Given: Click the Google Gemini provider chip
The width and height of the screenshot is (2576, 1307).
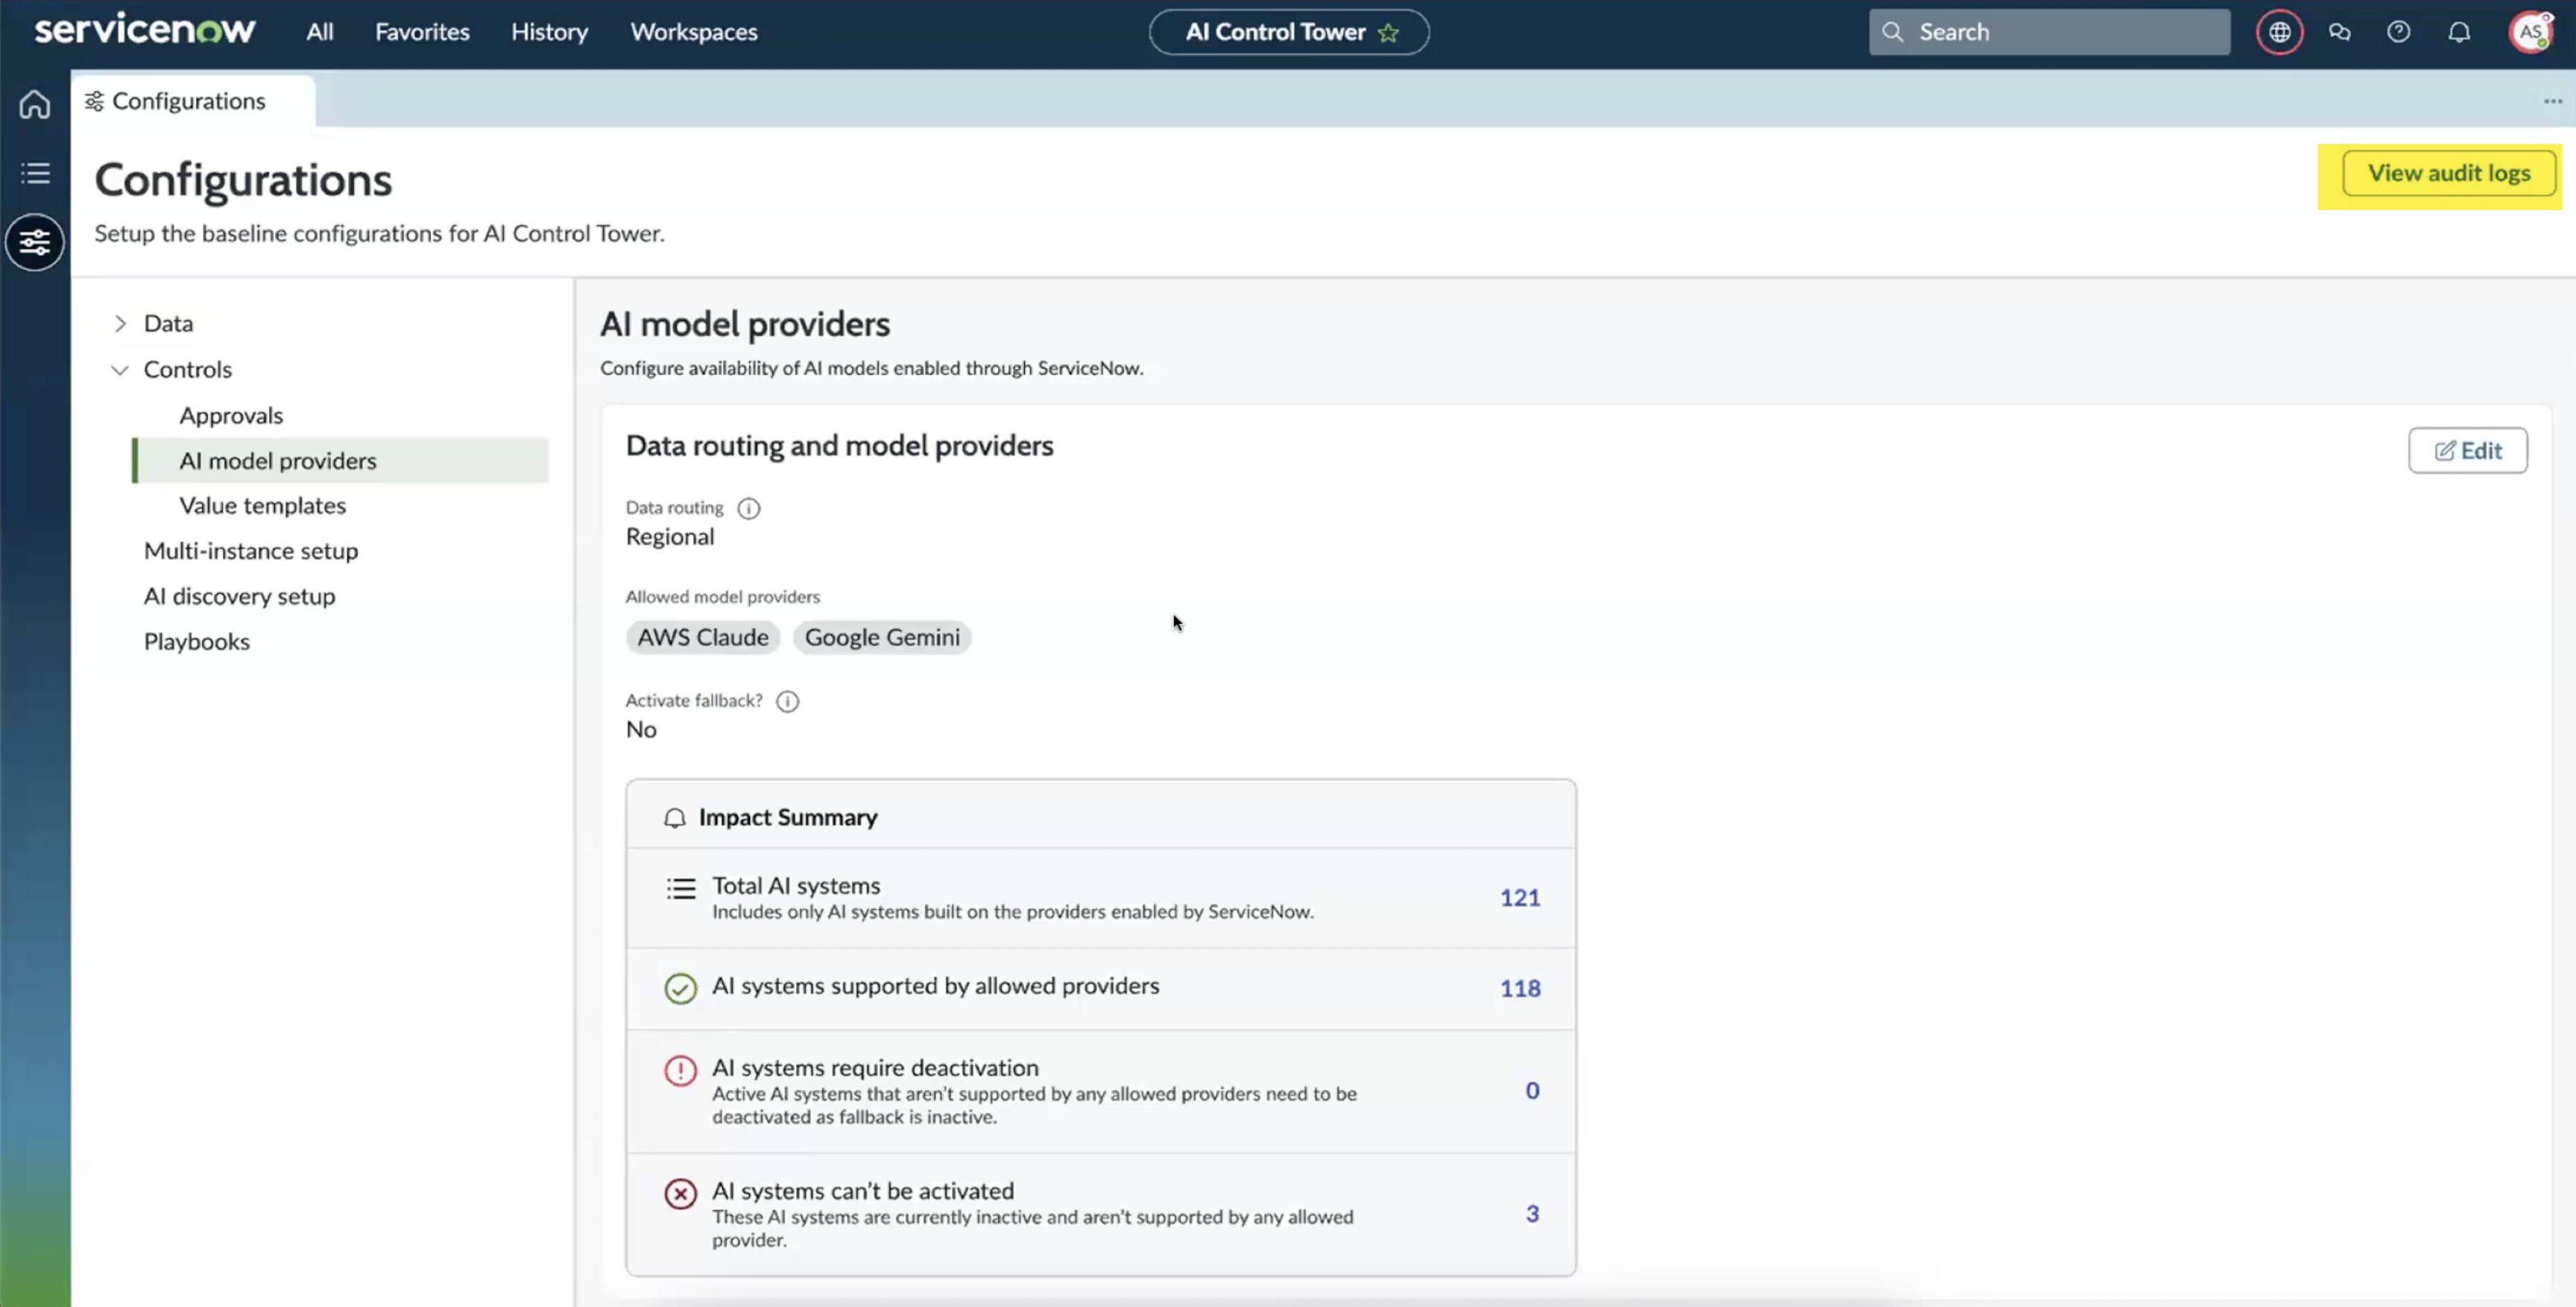Looking at the screenshot, I should (881, 638).
